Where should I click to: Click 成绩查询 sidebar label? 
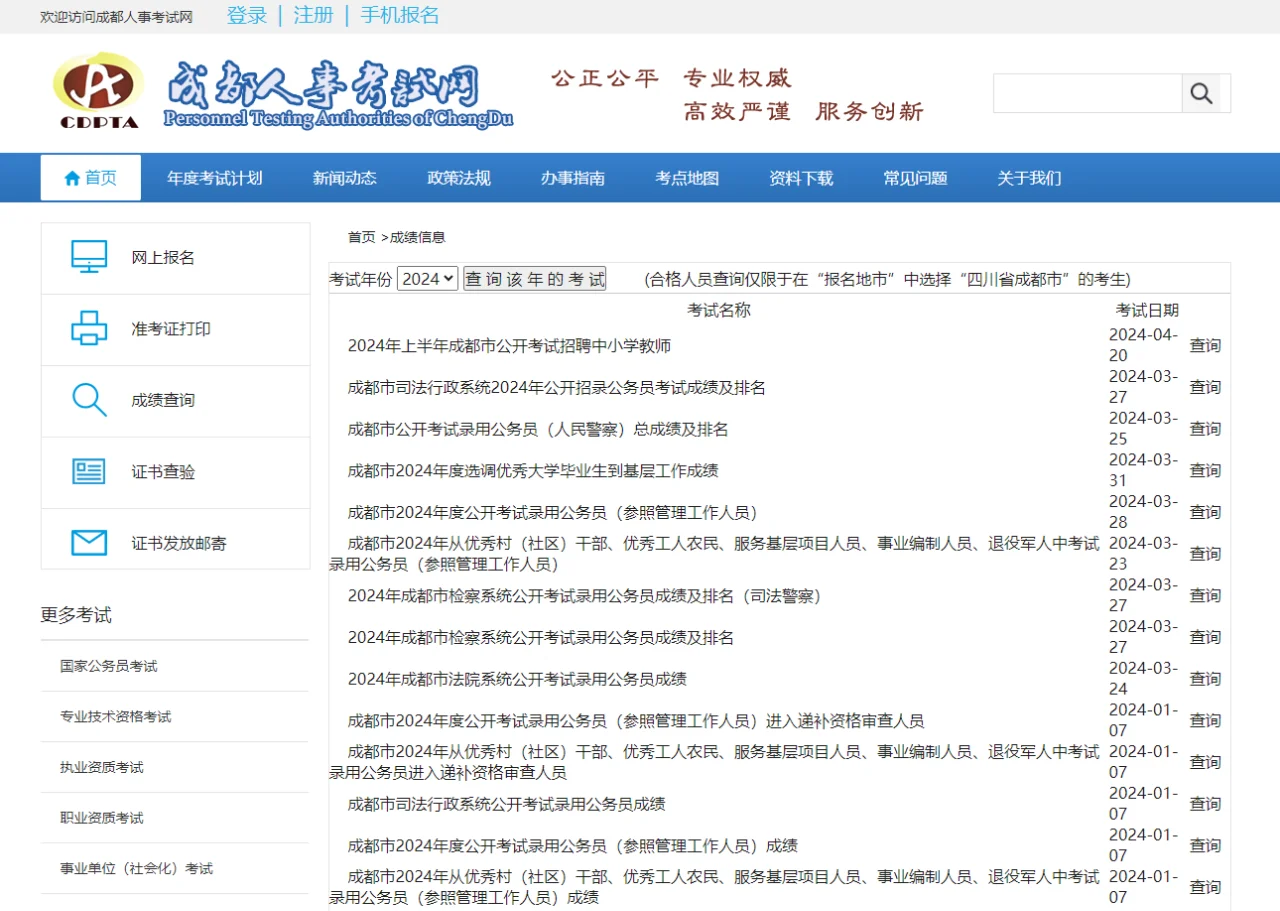[x=163, y=400]
